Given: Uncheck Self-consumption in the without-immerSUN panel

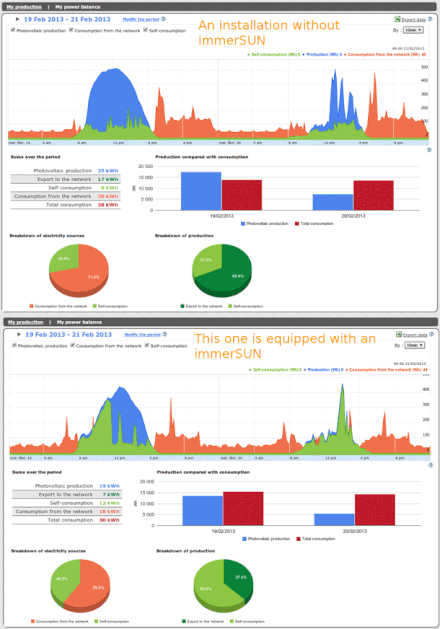Looking at the screenshot, I should coord(146,30).
